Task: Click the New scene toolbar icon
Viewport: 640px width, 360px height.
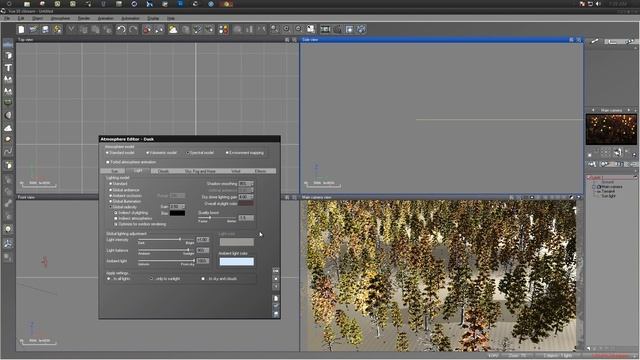Action: (x=21, y=29)
